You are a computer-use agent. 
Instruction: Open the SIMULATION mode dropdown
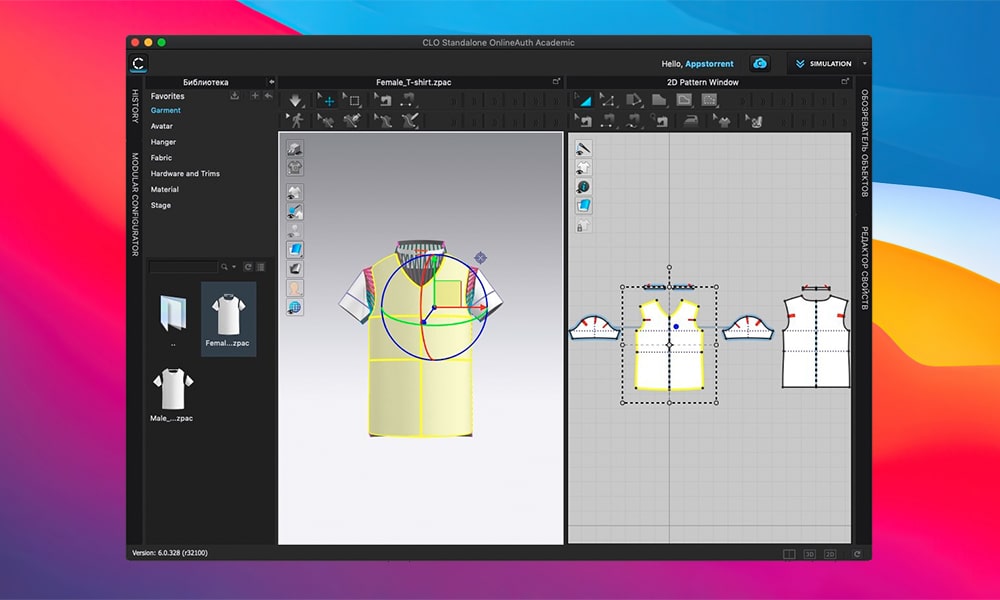865,63
